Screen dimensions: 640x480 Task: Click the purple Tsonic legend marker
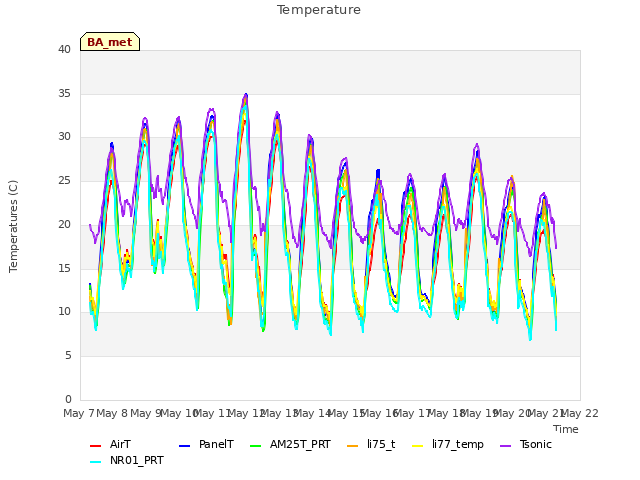click(505, 446)
